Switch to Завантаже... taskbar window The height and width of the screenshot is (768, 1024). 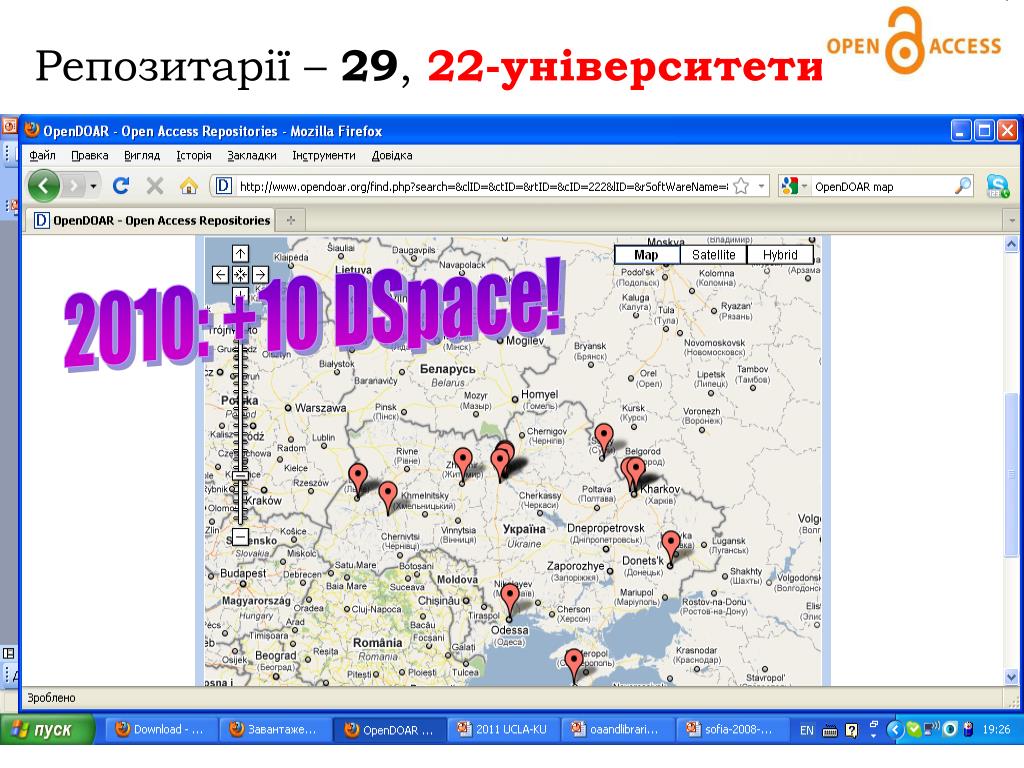(274, 729)
